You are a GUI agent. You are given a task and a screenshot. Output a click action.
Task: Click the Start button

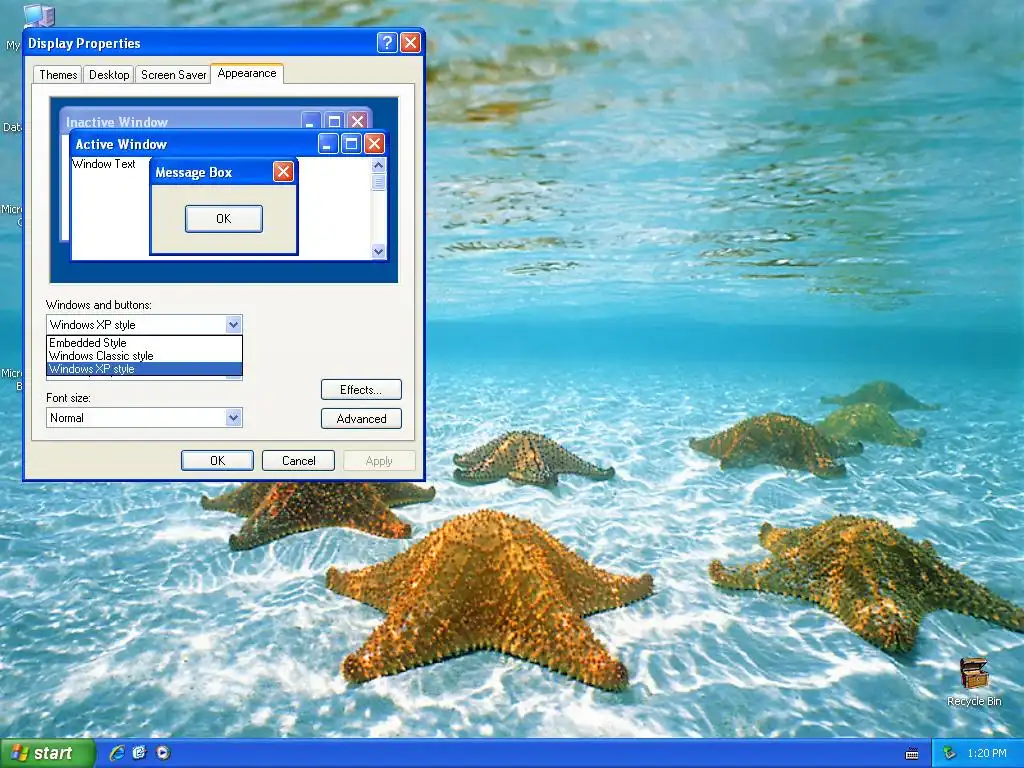coord(46,753)
